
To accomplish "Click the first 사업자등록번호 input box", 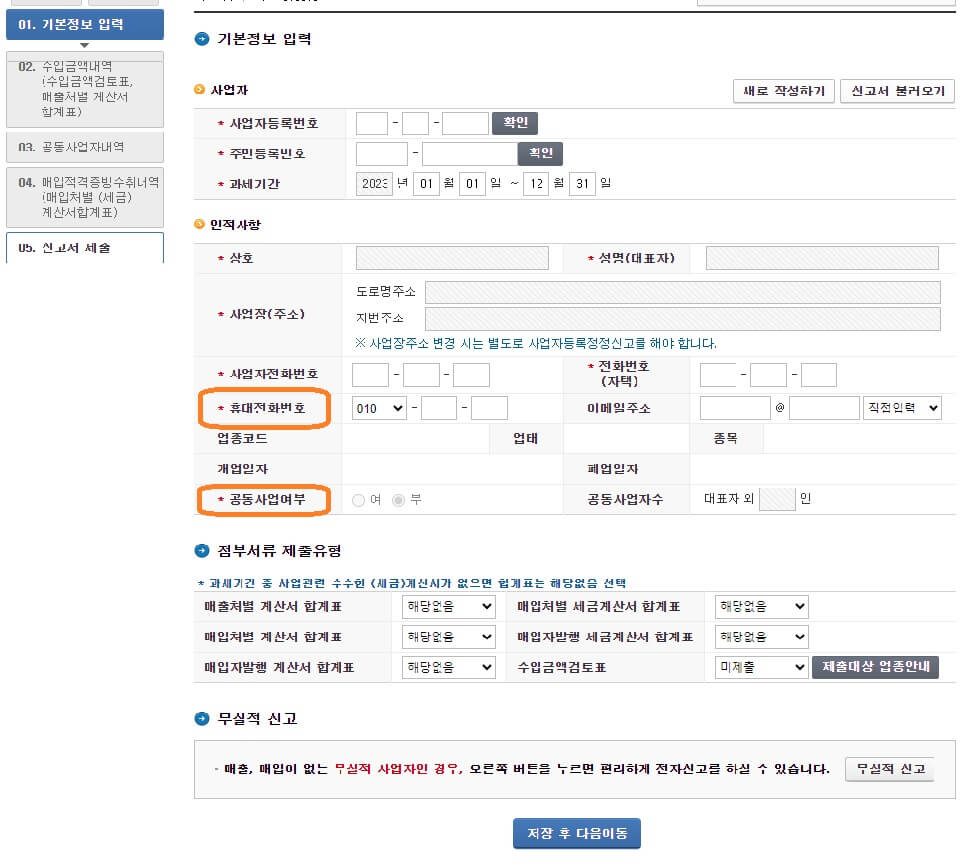I will [371, 122].
